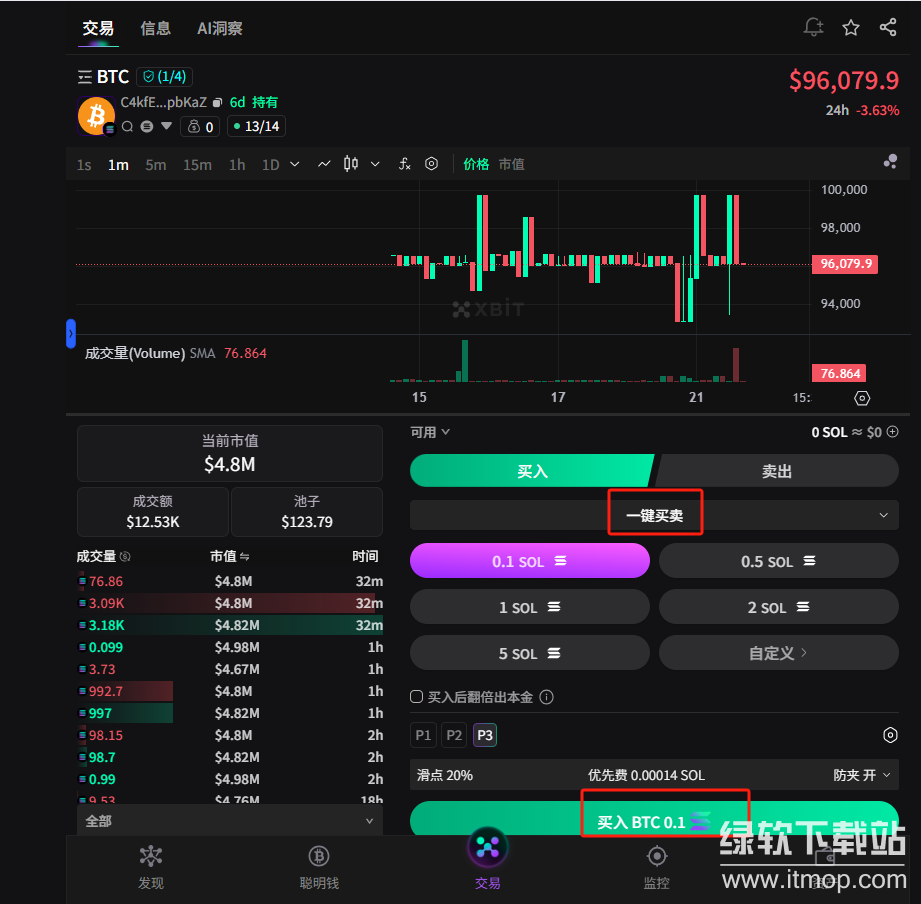Select the 0.5 SOL amount button

(778, 561)
